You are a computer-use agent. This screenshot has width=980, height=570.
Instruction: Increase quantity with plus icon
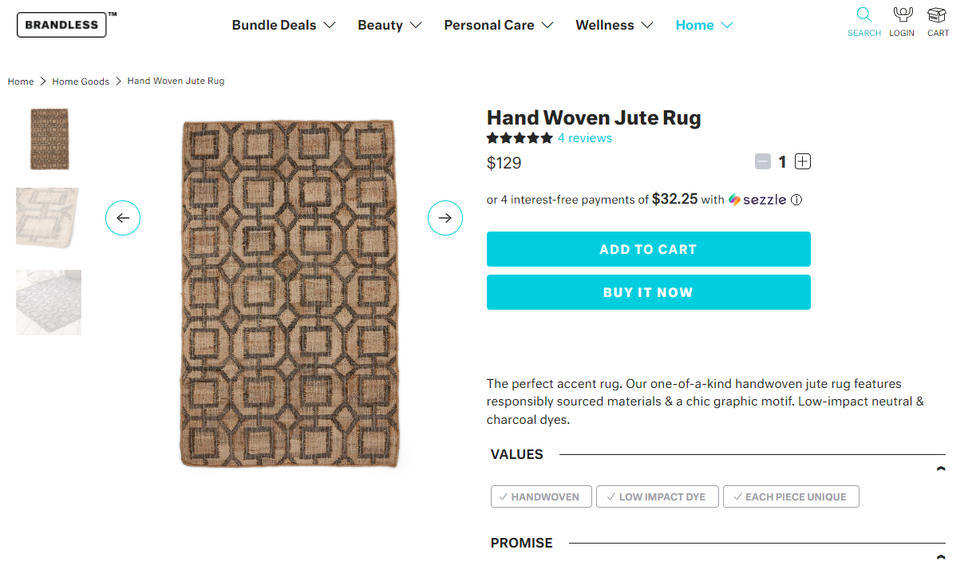click(x=803, y=162)
